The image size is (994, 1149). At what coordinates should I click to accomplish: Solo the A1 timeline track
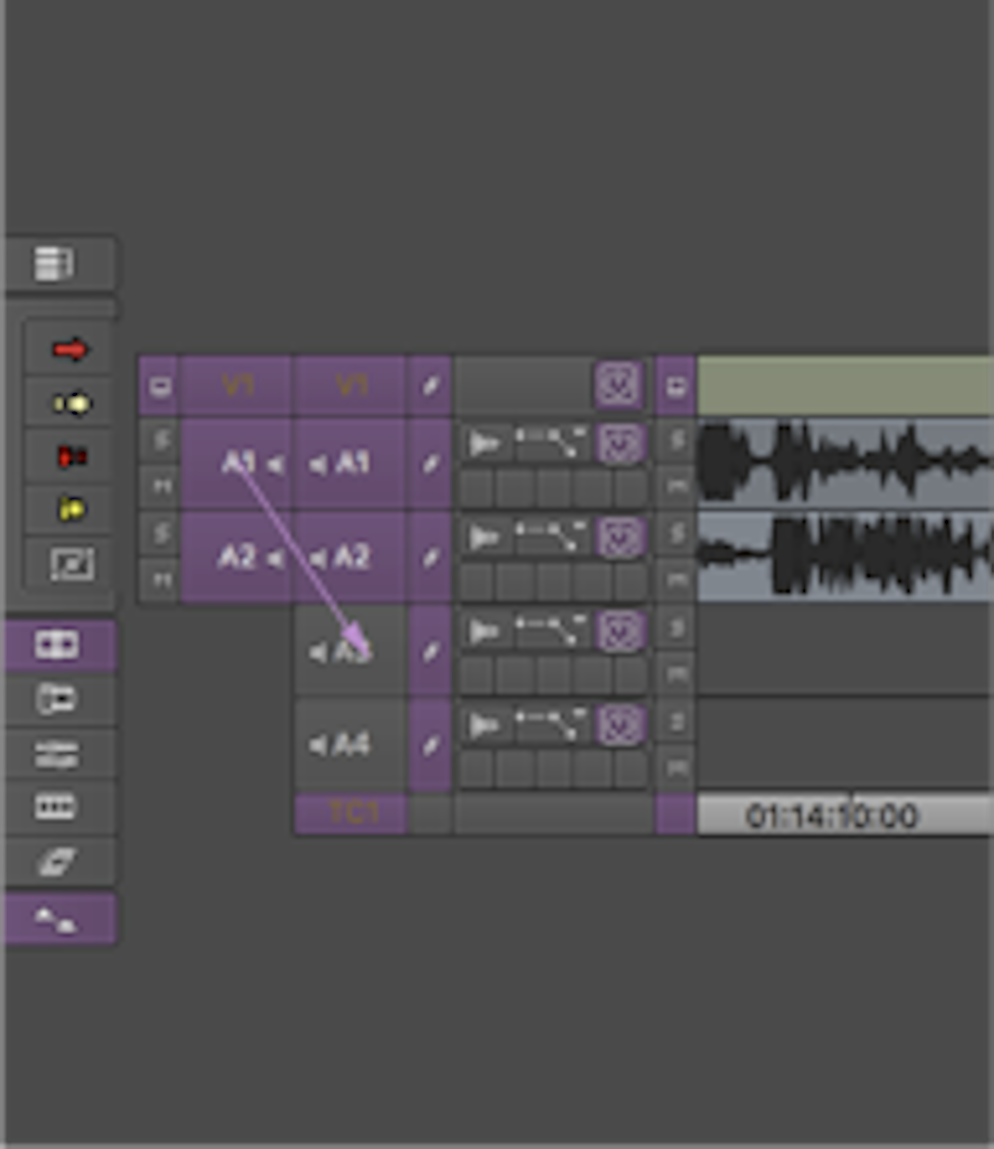(x=677, y=439)
